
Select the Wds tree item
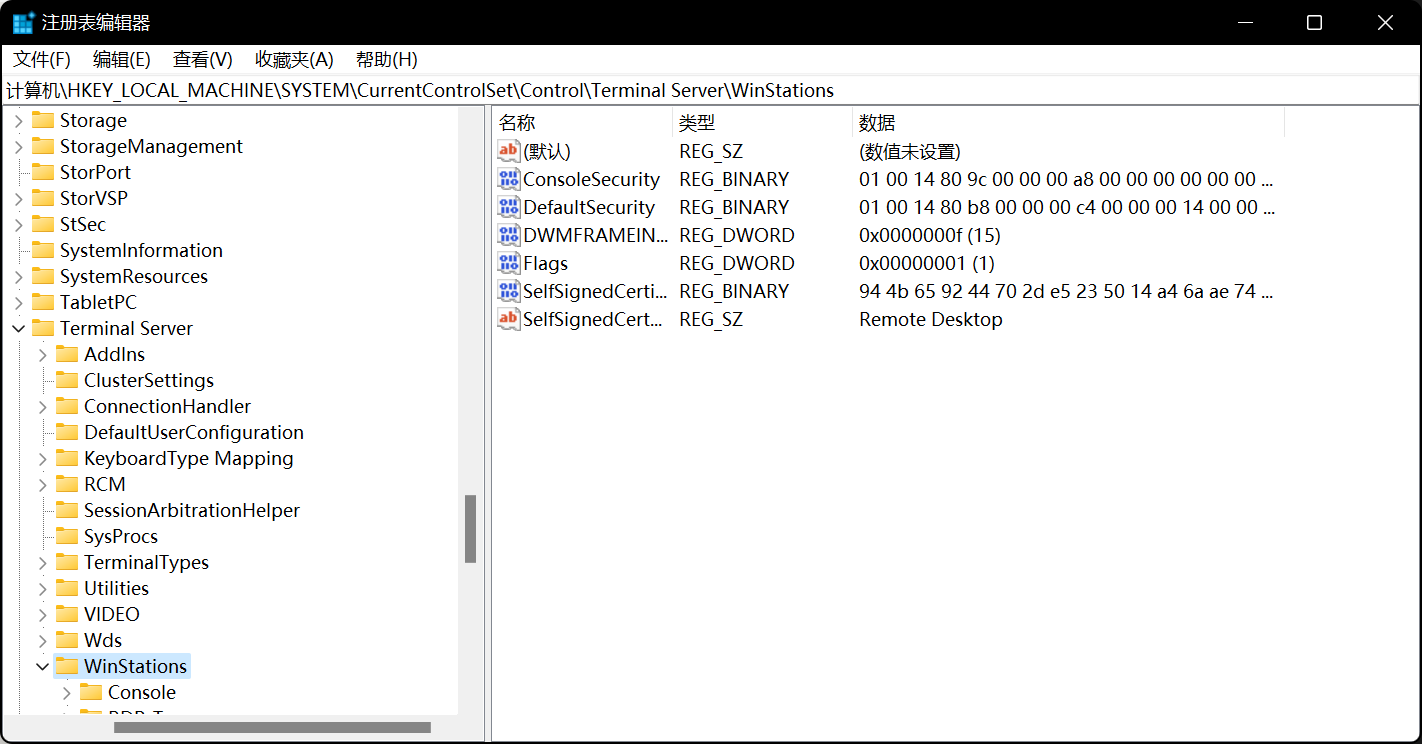pyautogui.click(x=103, y=640)
